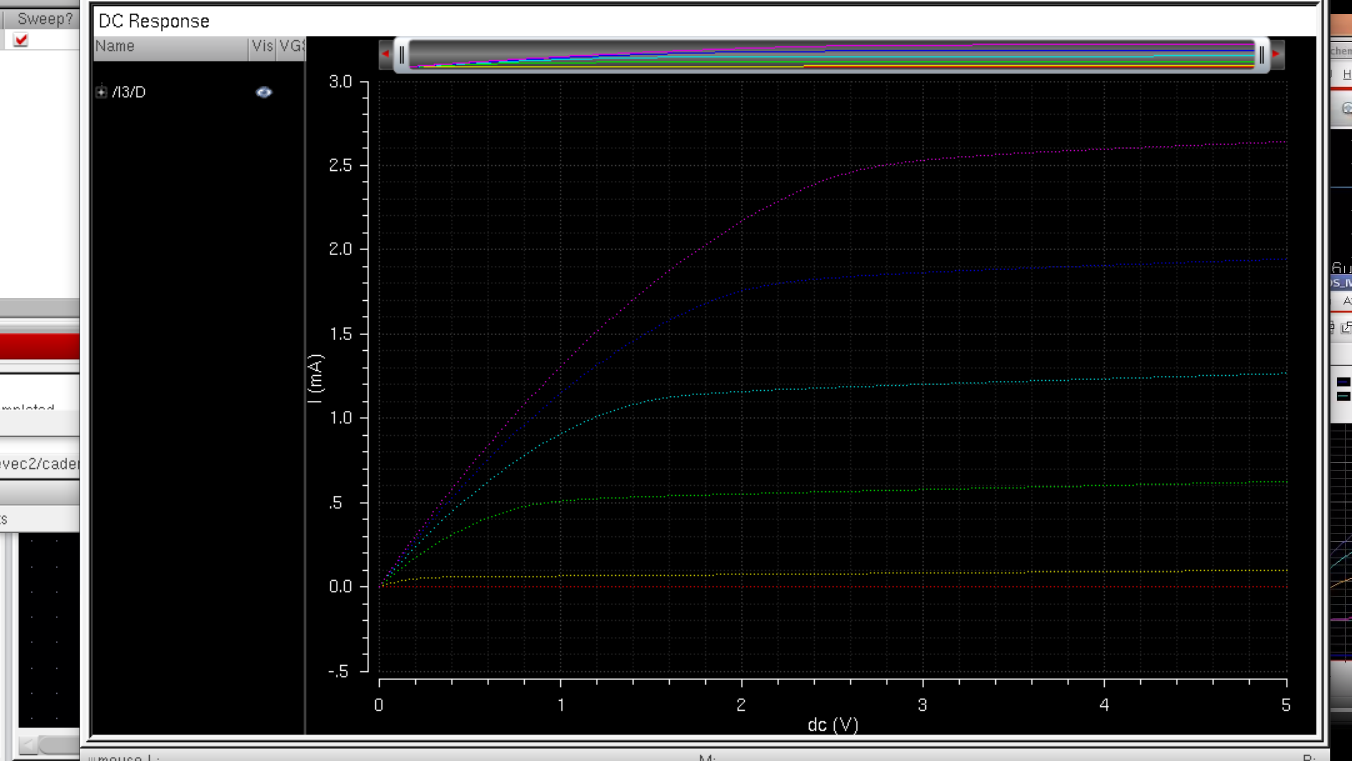This screenshot has height=761, width=1352.
Task: Uncheck the red Sweep? checkbox
Action: point(21,40)
